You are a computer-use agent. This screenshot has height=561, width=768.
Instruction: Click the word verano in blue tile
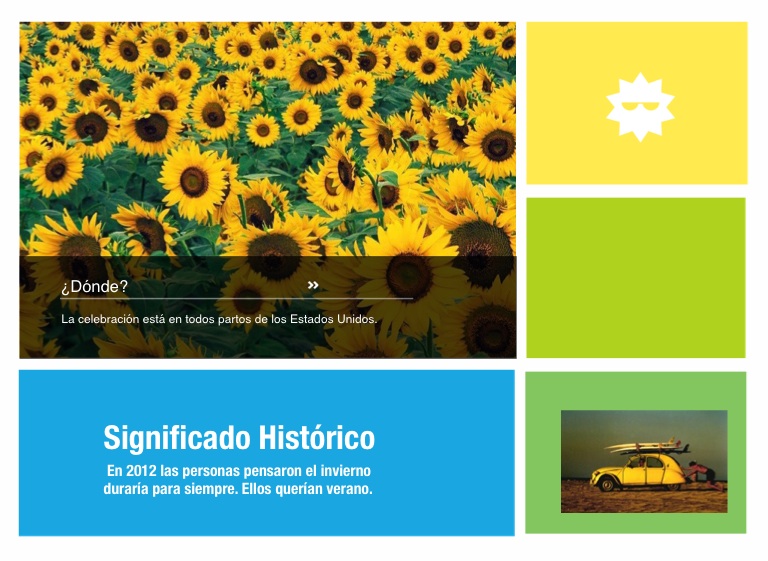tap(347, 490)
